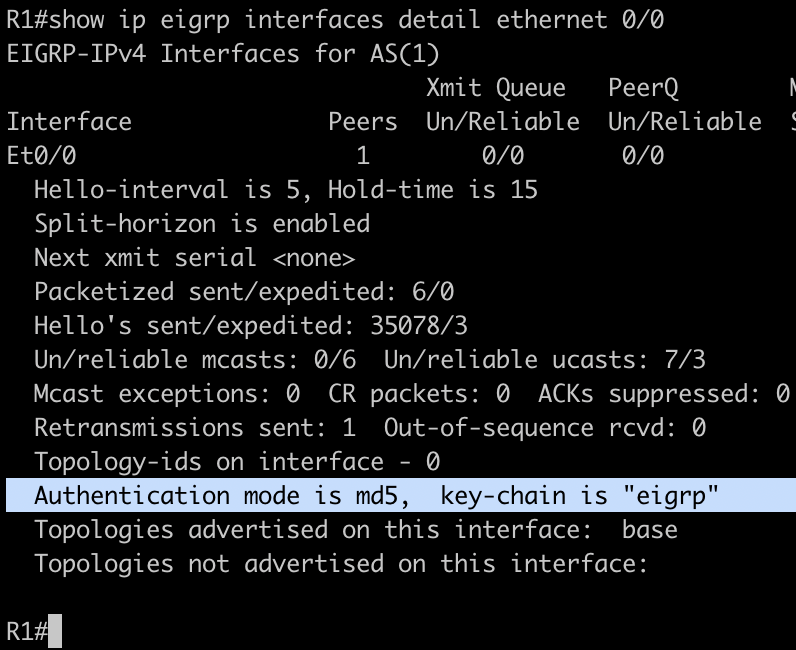Click the Topologies not advertised line

[x=341, y=563]
